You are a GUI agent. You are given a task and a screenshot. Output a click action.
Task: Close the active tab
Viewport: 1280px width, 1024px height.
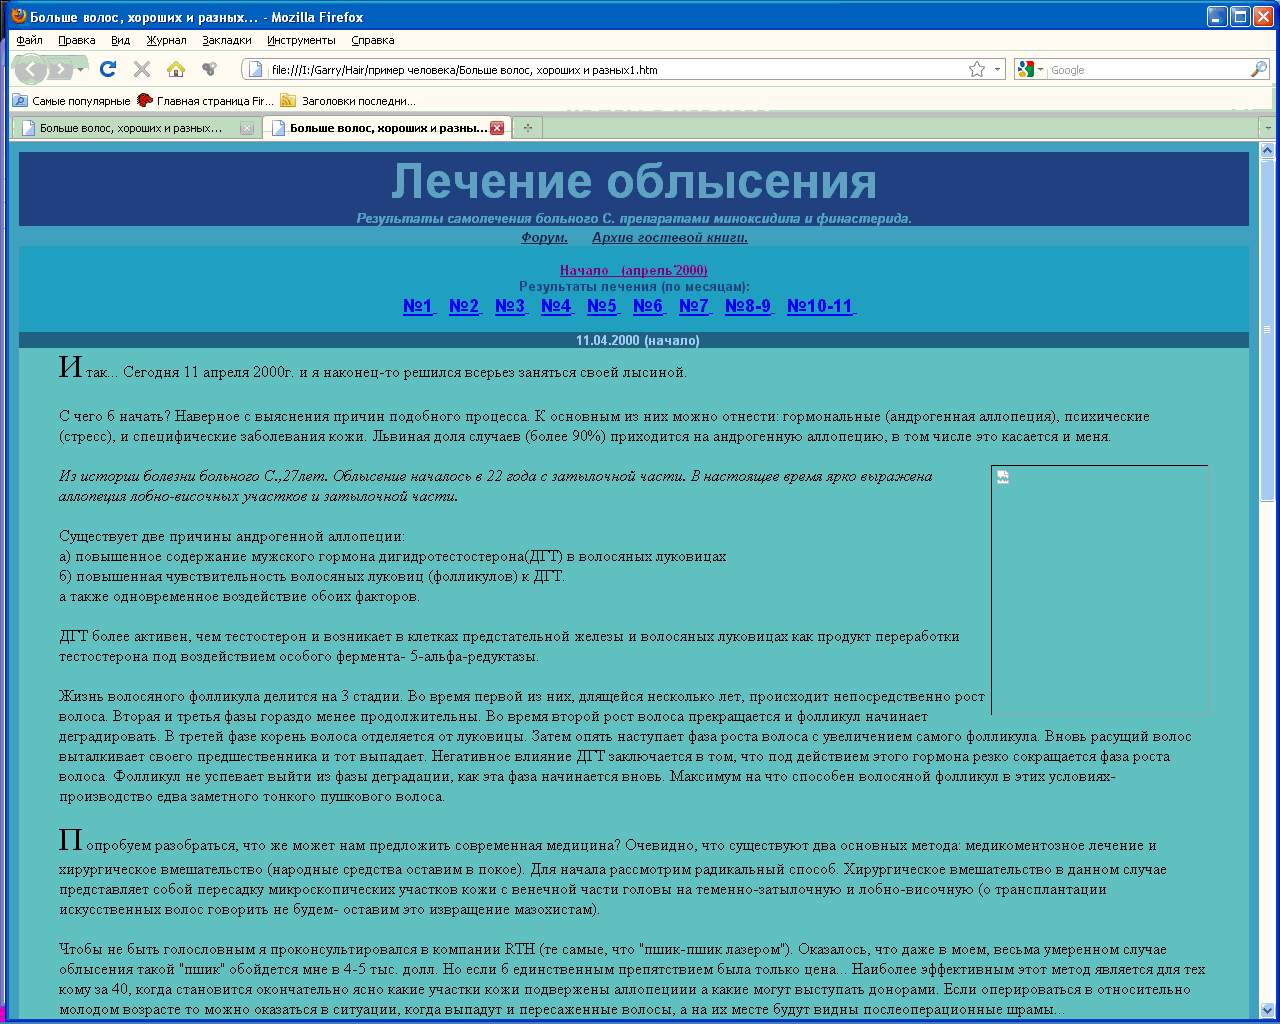coord(497,128)
